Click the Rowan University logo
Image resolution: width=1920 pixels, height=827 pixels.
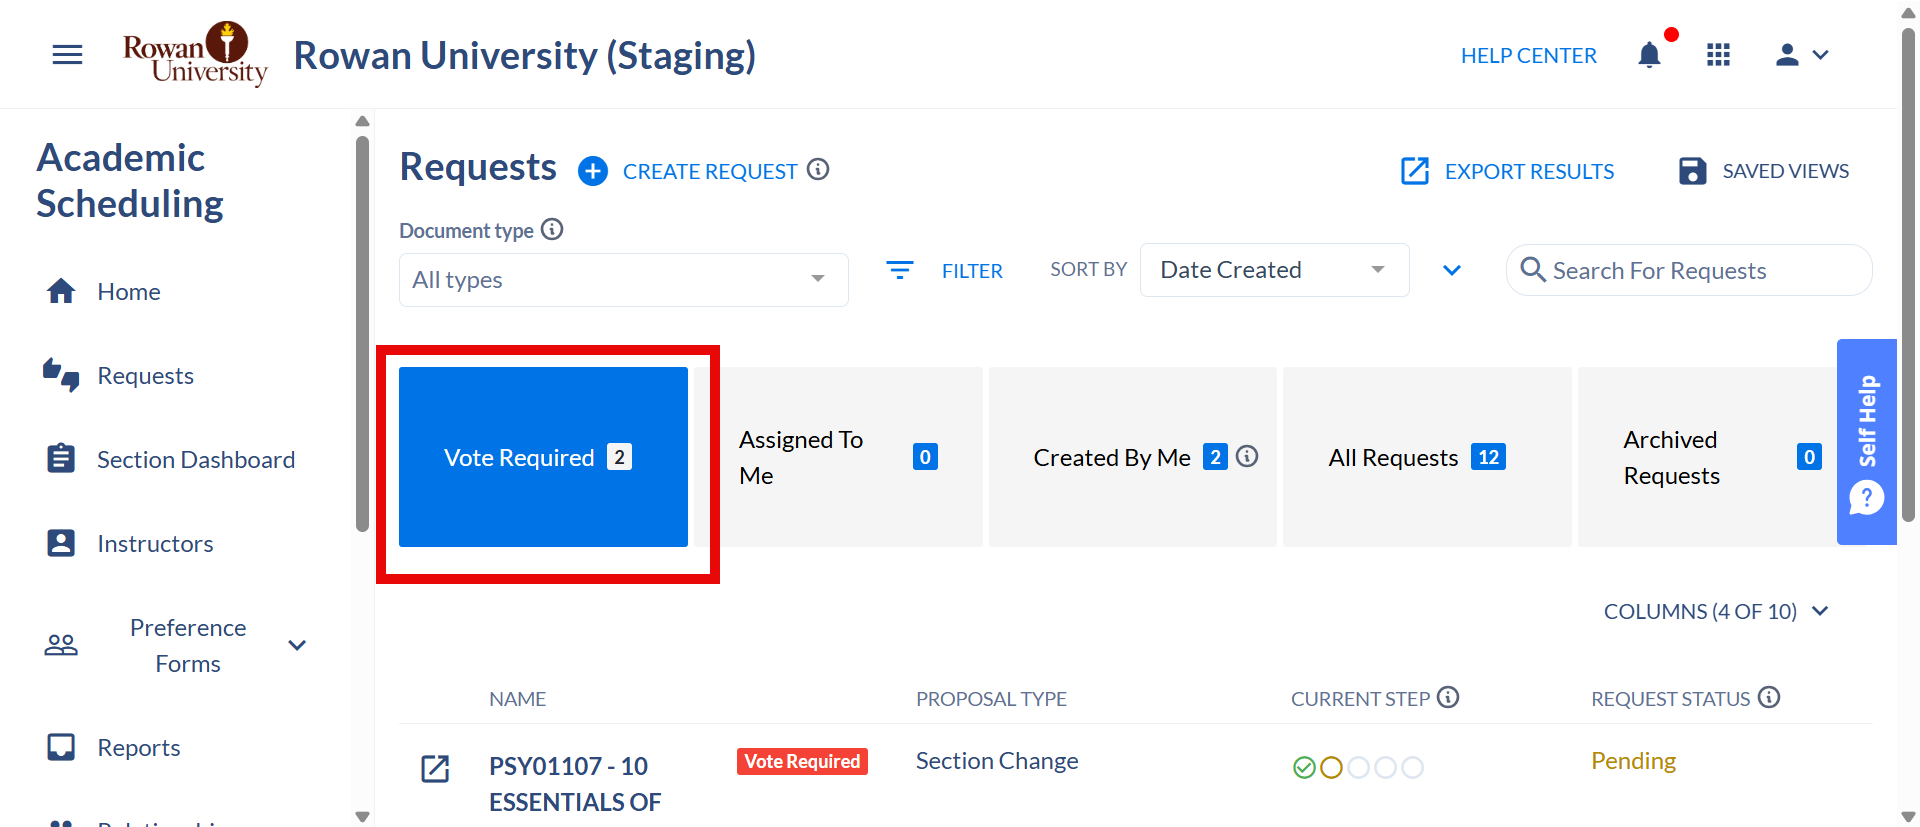click(195, 54)
